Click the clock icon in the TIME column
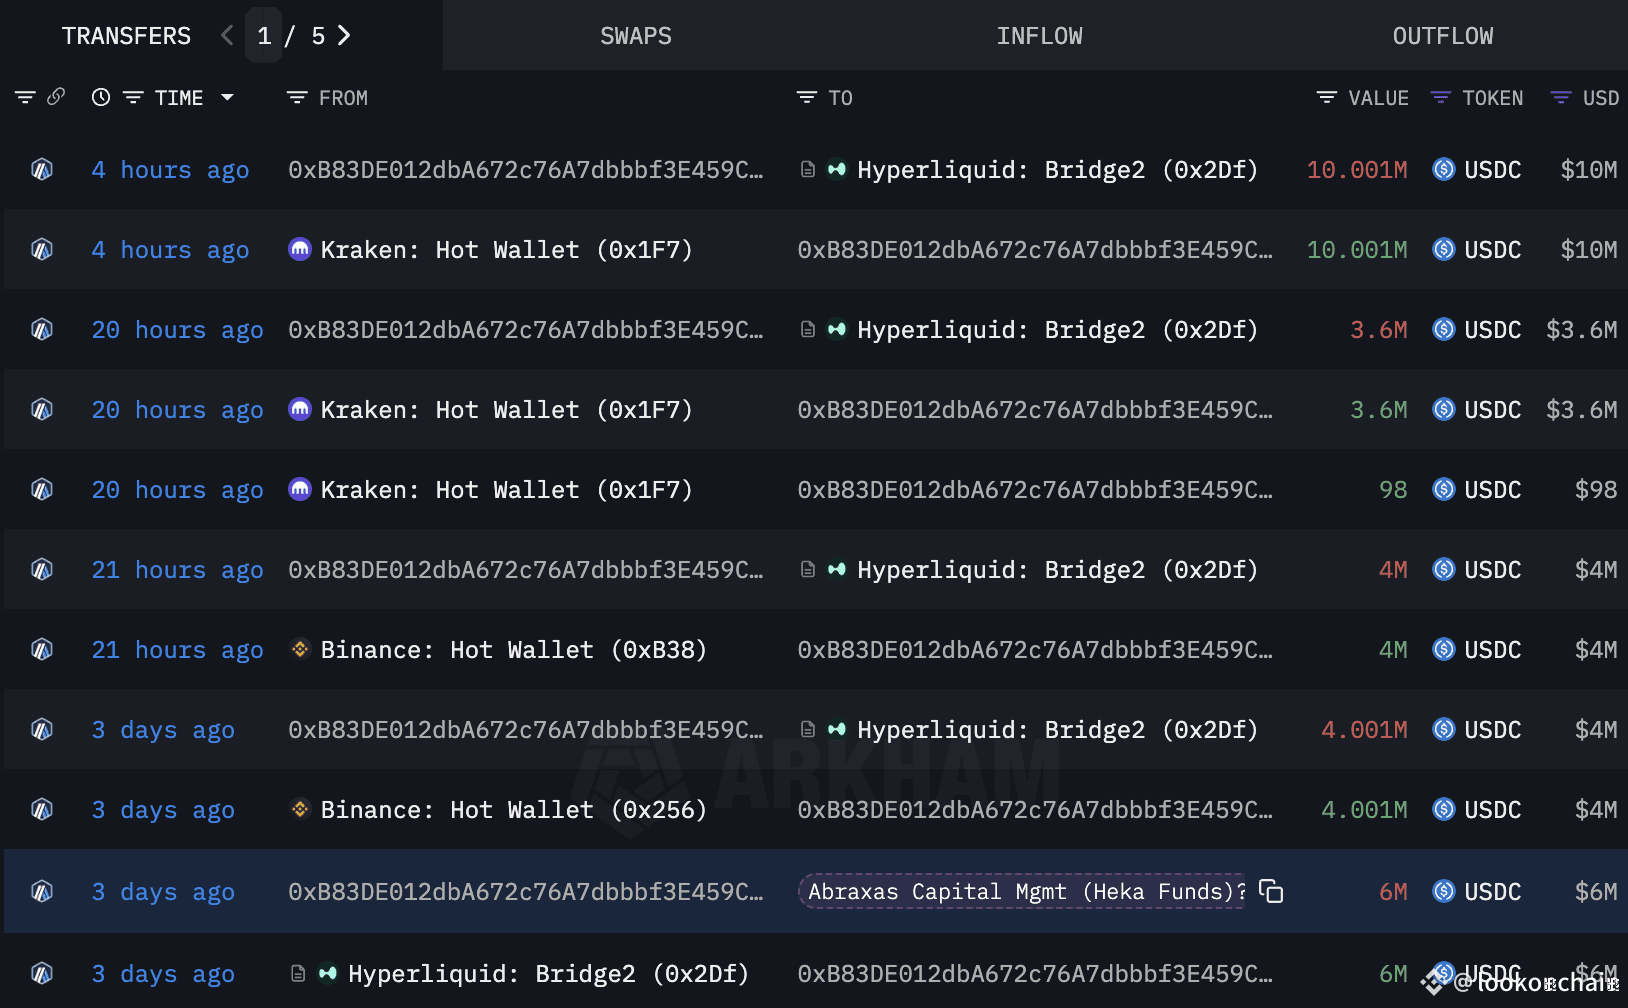Image resolution: width=1628 pixels, height=1008 pixels. [100, 97]
